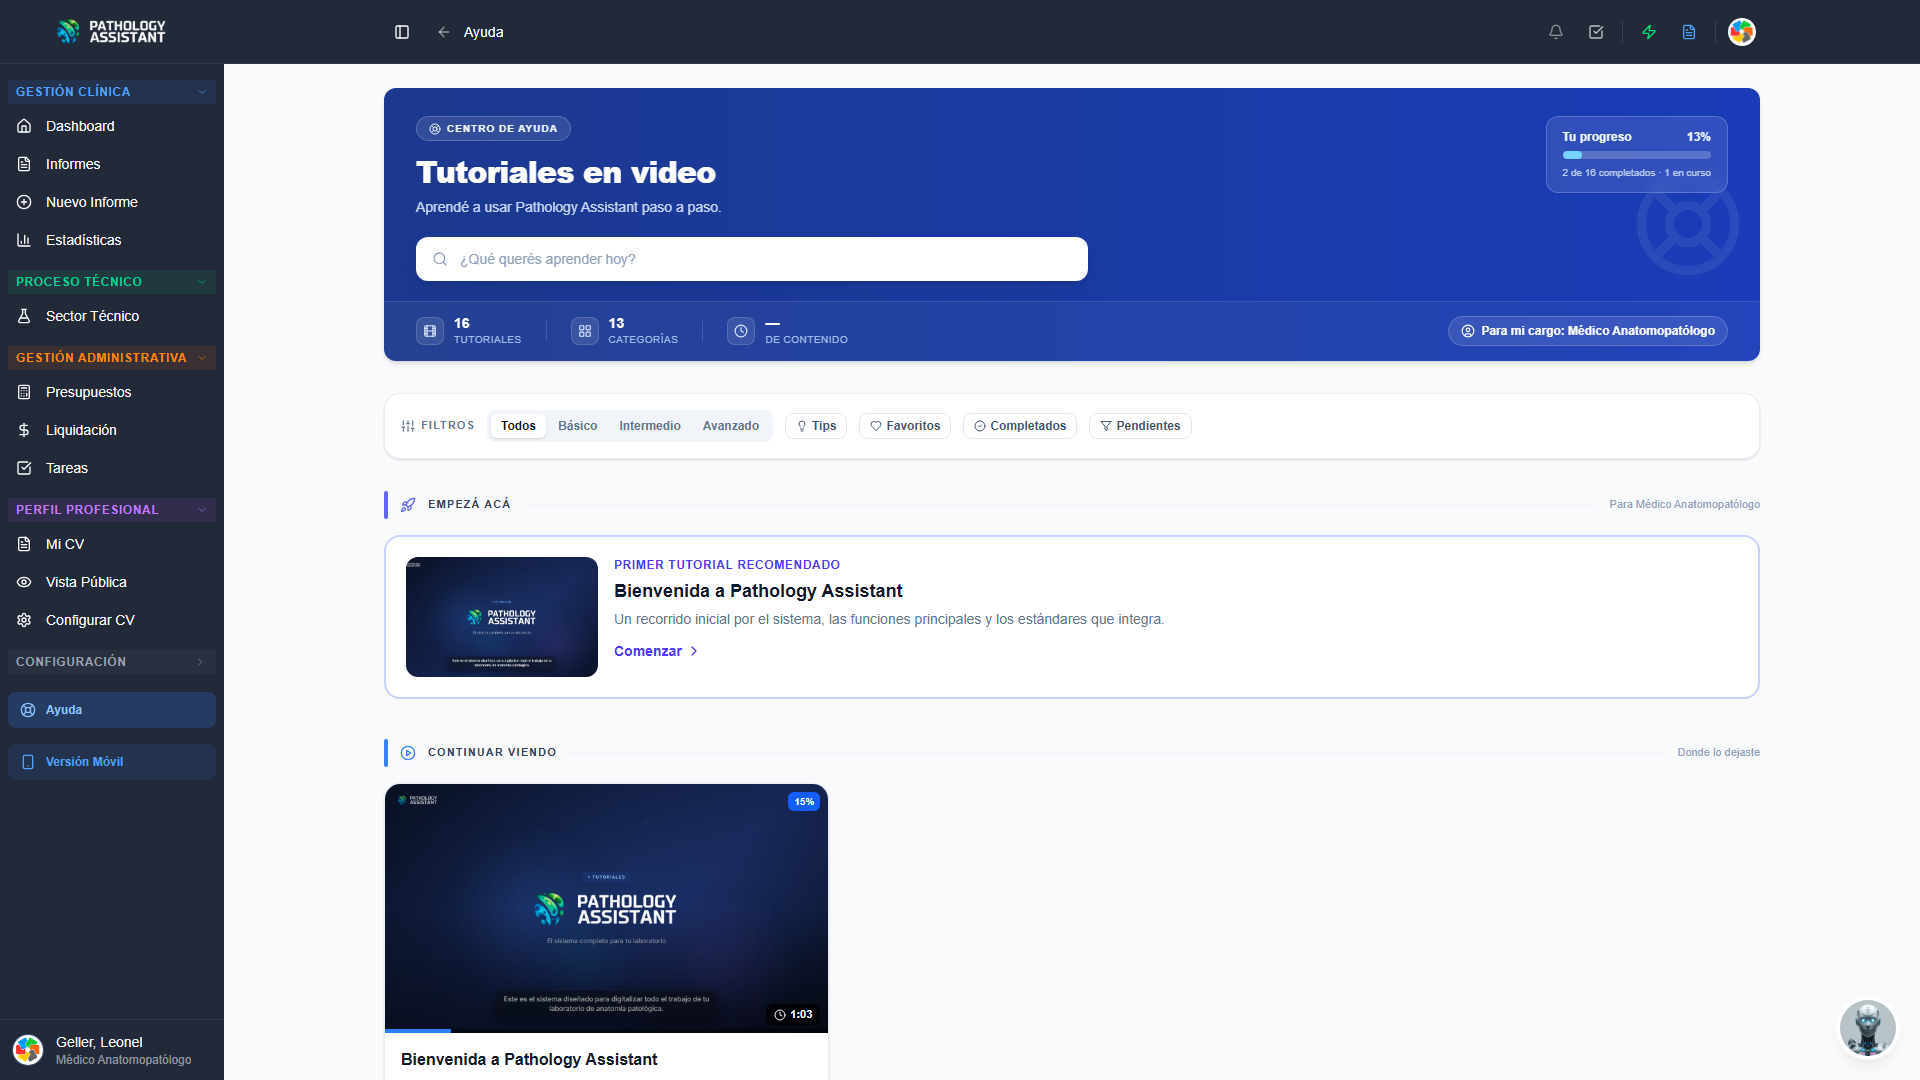Viewport: 1920px width, 1080px height.
Task: Select the Todos level tab
Action: (x=518, y=426)
